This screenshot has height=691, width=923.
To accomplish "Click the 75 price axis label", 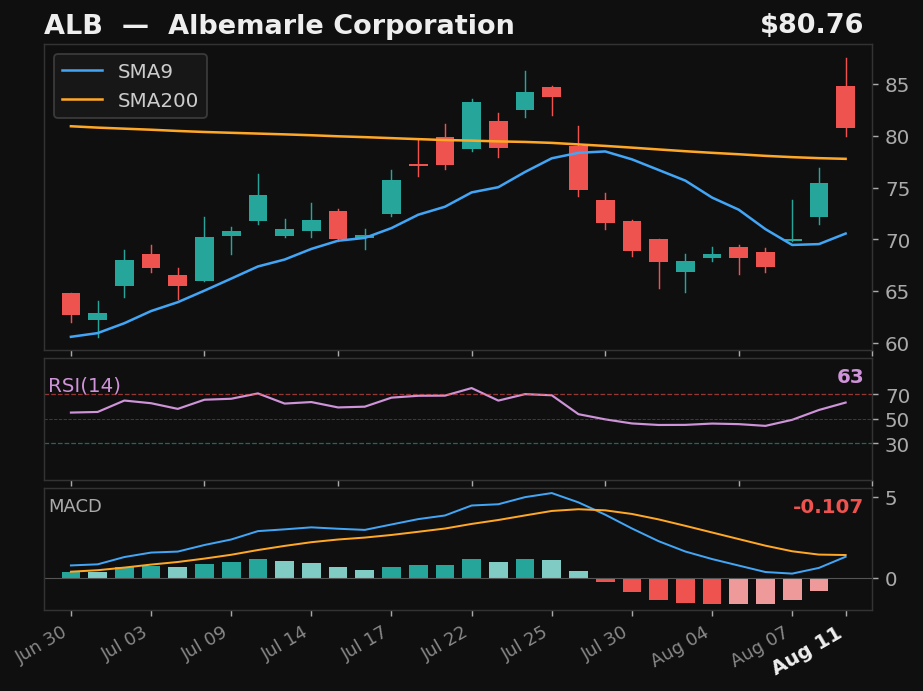I will tap(897, 189).
